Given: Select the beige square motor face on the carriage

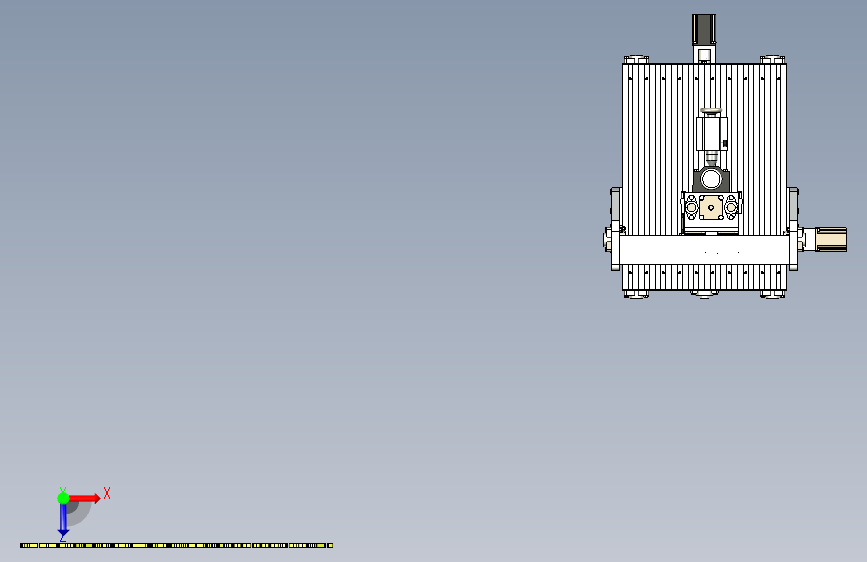Looking at the screenshot, I should tap(711, 207).
